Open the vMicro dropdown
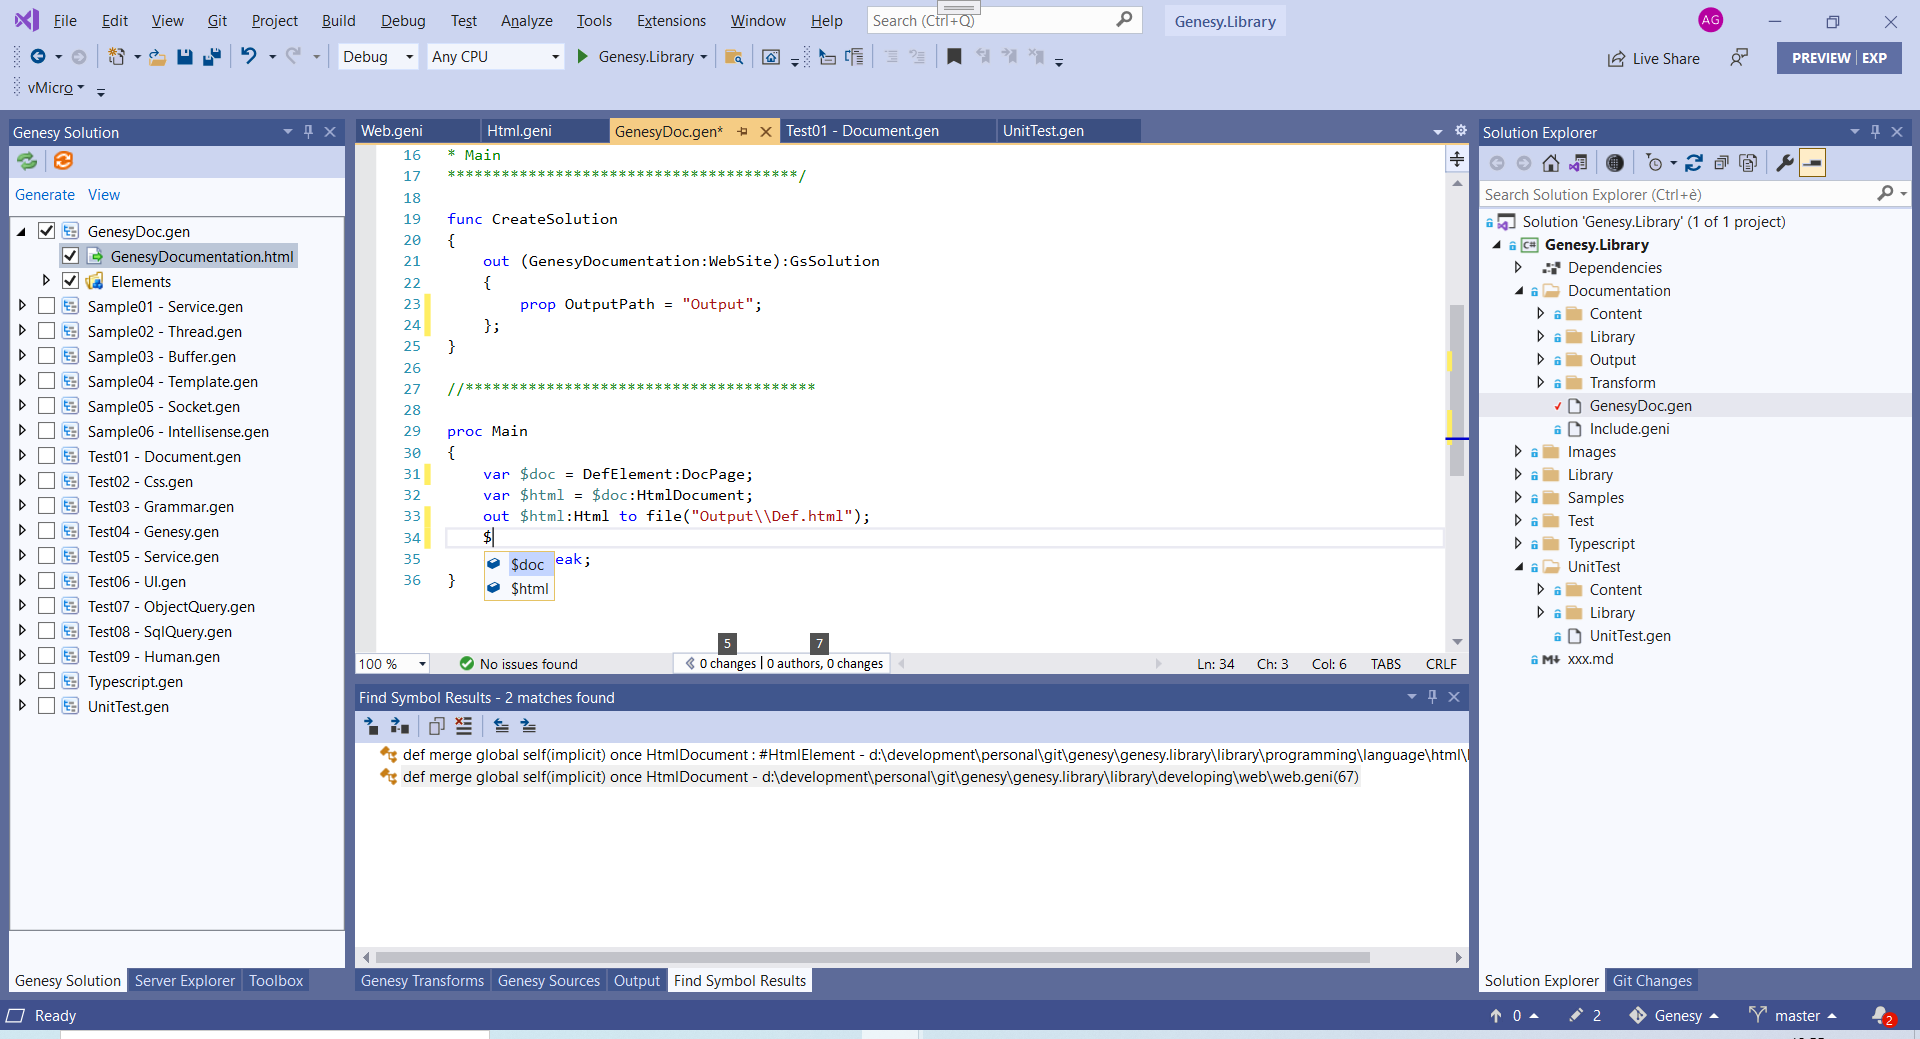The width and height of the screenshot is (1920, 1039). tap(56, 88)
